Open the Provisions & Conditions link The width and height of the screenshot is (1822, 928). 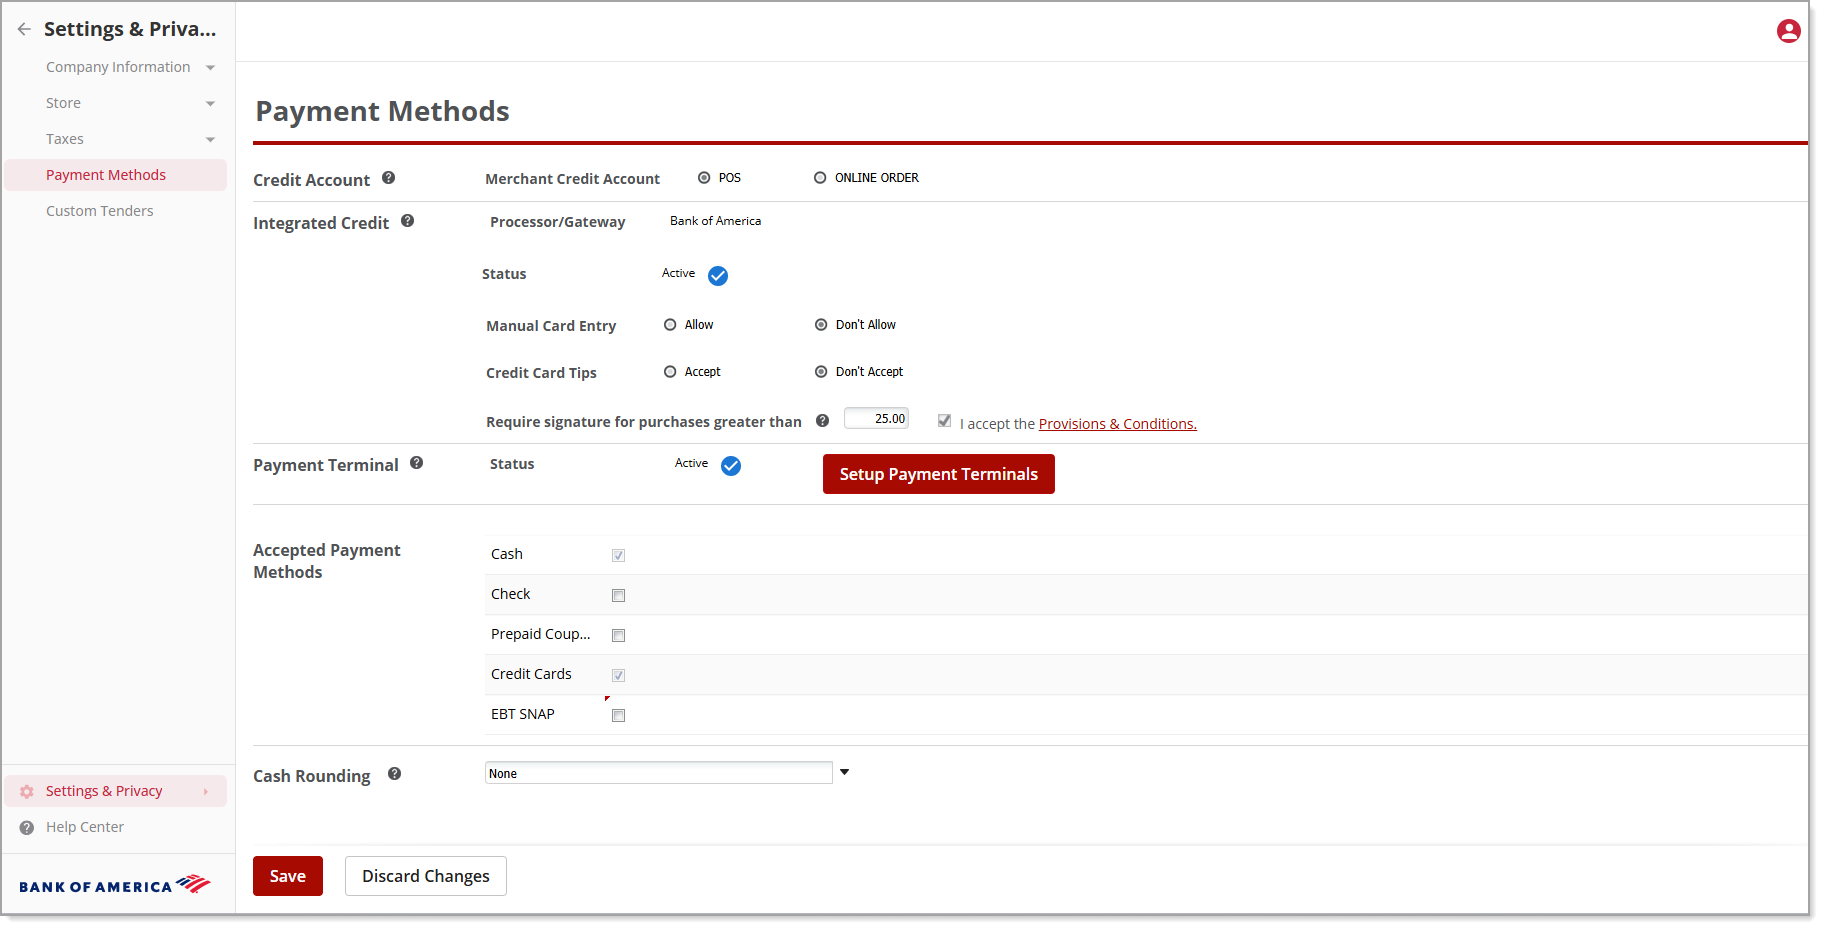[1117, 423]
